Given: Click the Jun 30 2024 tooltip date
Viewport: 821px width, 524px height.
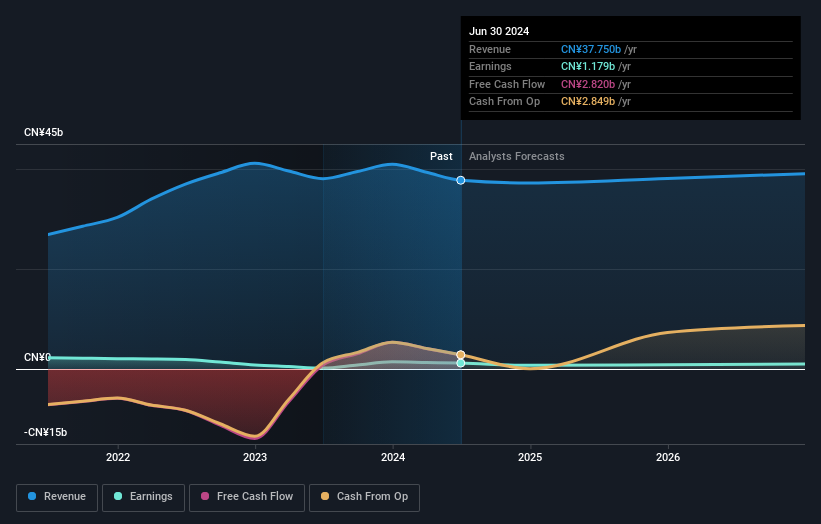Looking at the screenshot, I should point(499,31).
